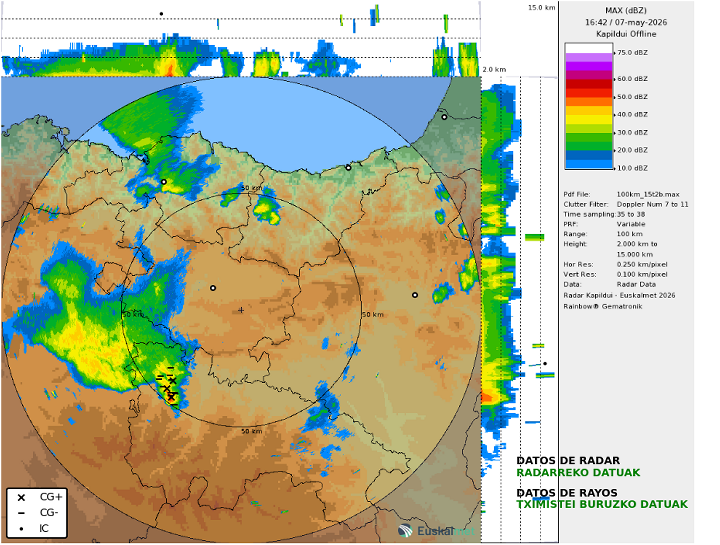Screen dimensions: 720x545
Task: Click the light blue band above 10.0 dBZ
Action: pyautogui.click(x=589, y=164)
